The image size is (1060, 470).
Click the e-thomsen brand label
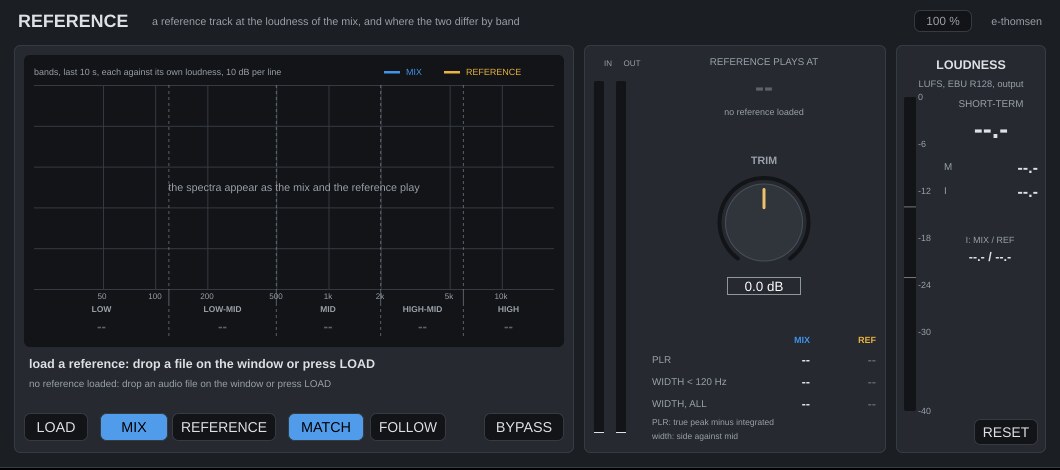pos(1016,21)
